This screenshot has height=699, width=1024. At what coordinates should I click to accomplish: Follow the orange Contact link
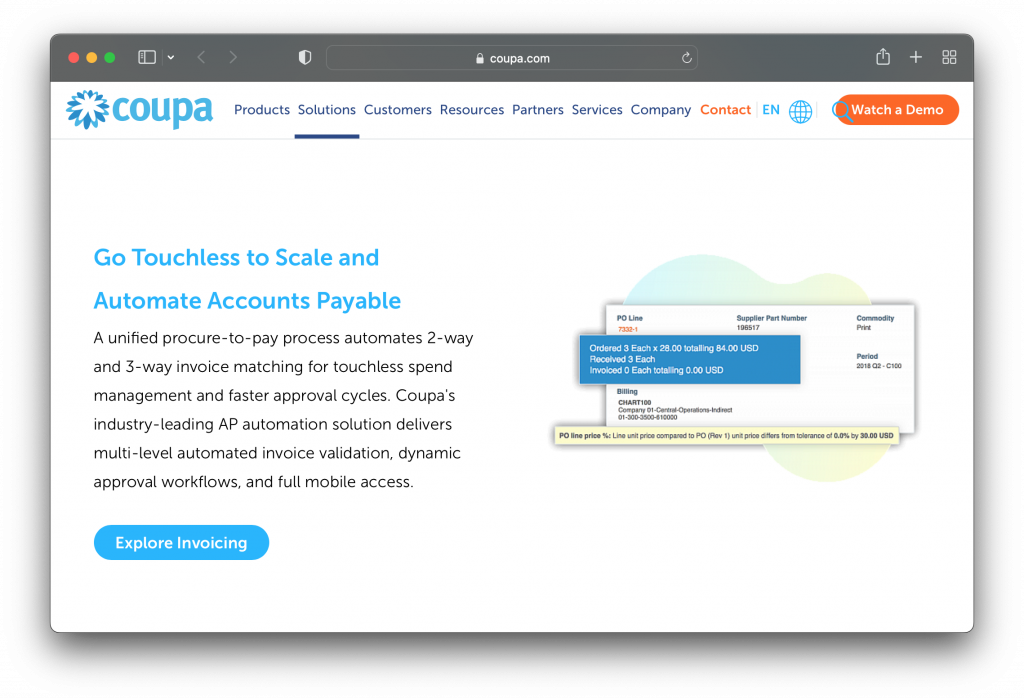click(725, 110)
